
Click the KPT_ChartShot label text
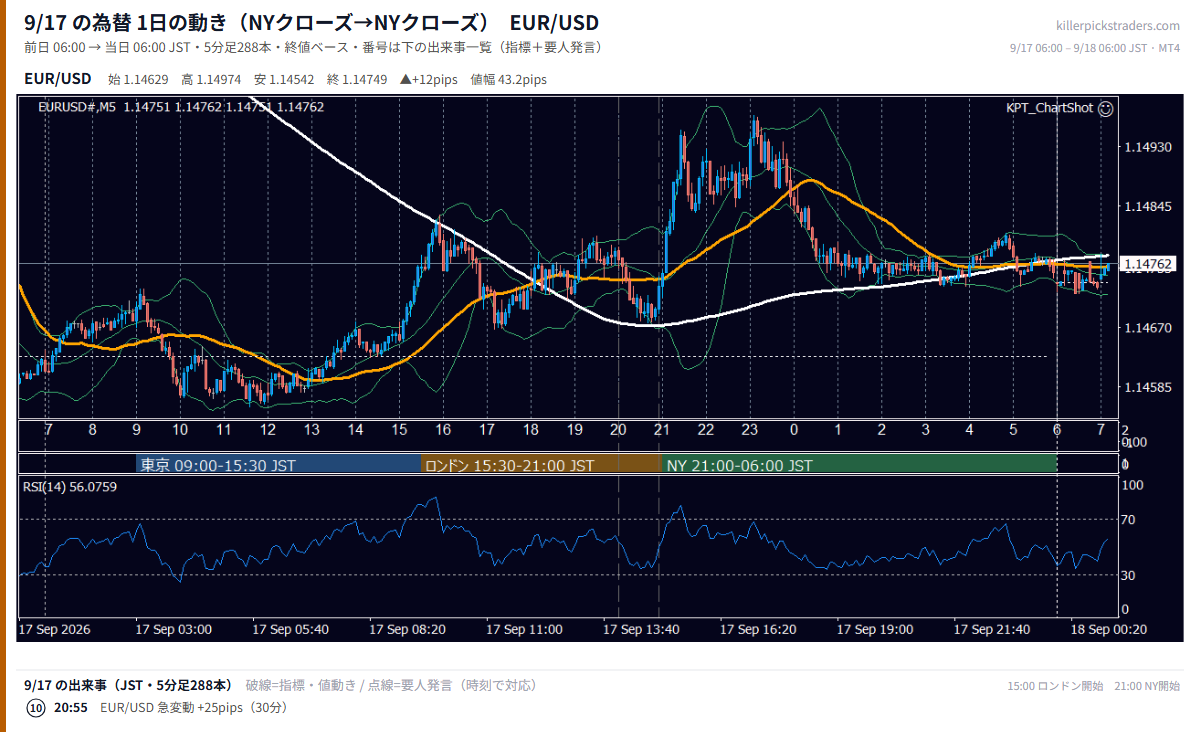1049,108
